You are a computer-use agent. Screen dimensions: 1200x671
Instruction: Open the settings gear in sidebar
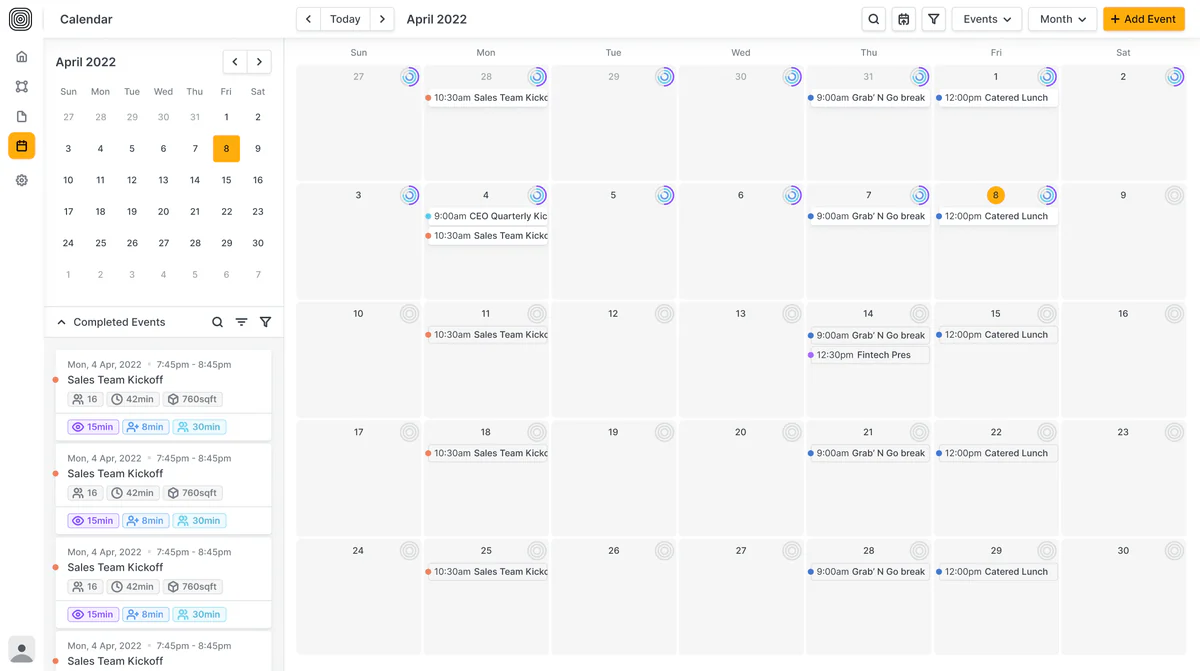22,181
